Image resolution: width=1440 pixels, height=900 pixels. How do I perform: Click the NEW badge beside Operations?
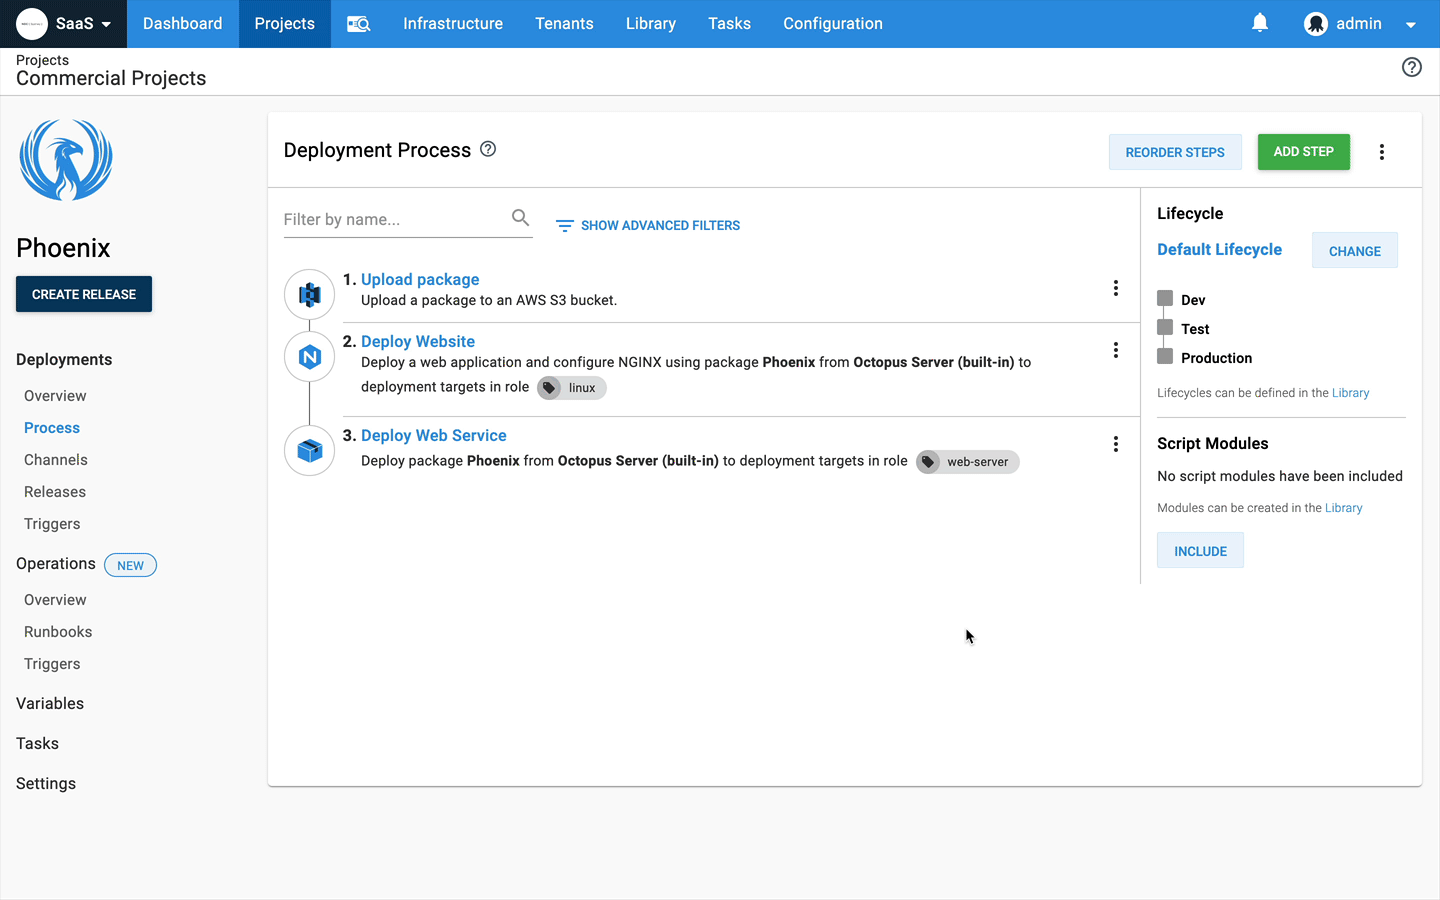coord(130,565)
